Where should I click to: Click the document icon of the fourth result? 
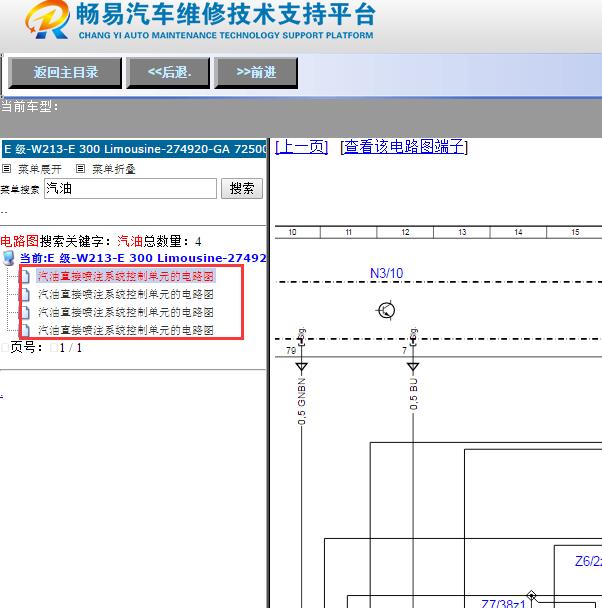click(x=25, y=330)
